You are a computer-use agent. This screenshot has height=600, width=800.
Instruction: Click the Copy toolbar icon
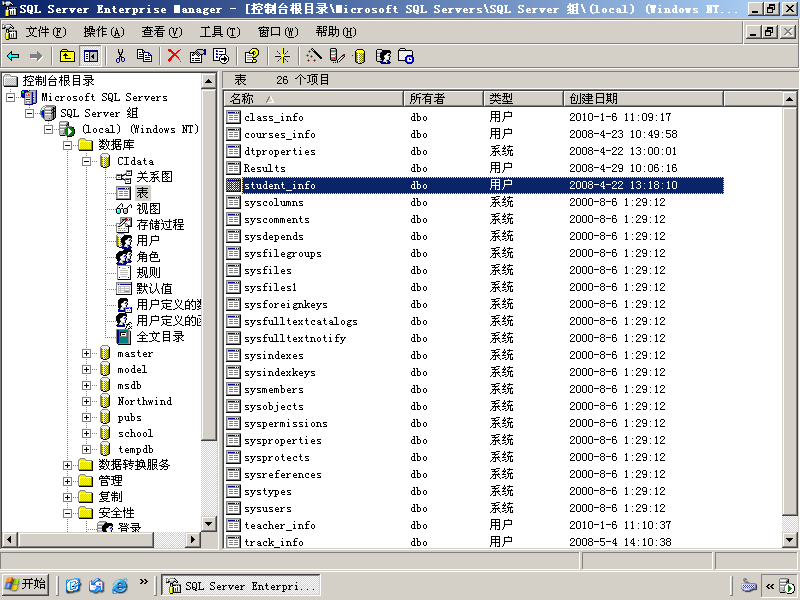[x=144, y=56]
